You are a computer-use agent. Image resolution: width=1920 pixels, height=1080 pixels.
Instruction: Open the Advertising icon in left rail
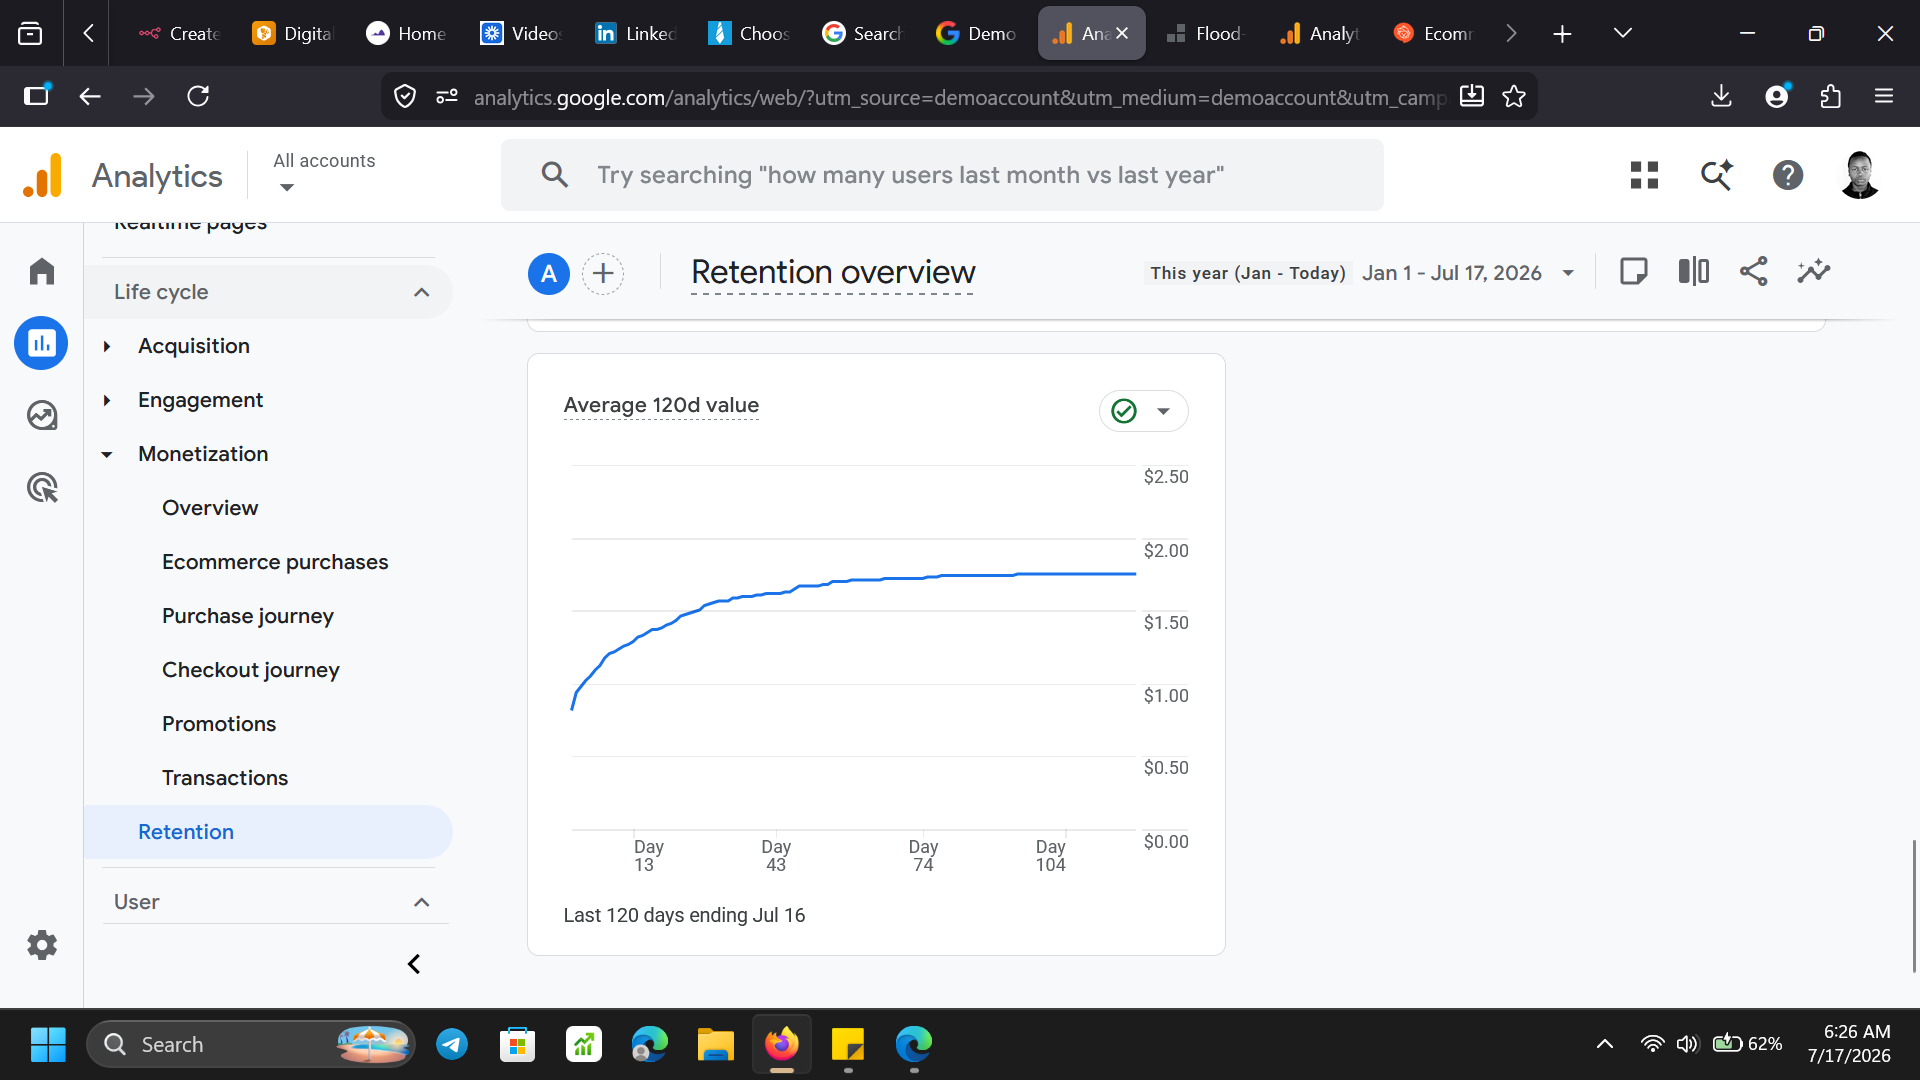coord(41,487)
